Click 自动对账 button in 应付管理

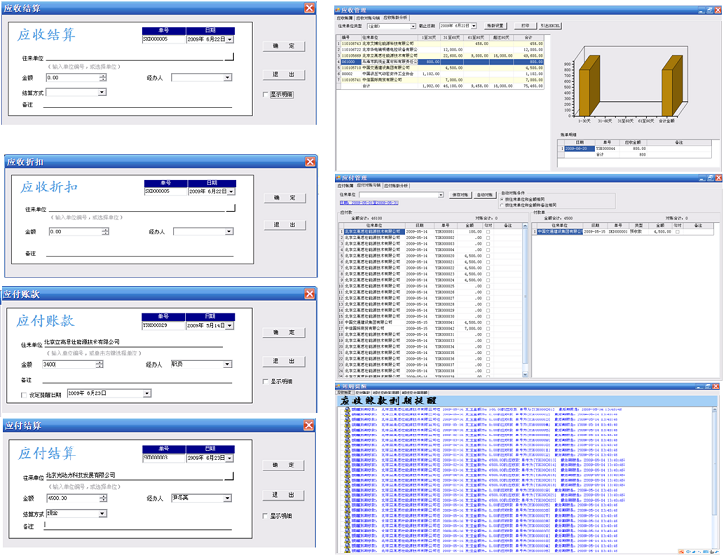[485, 195]
